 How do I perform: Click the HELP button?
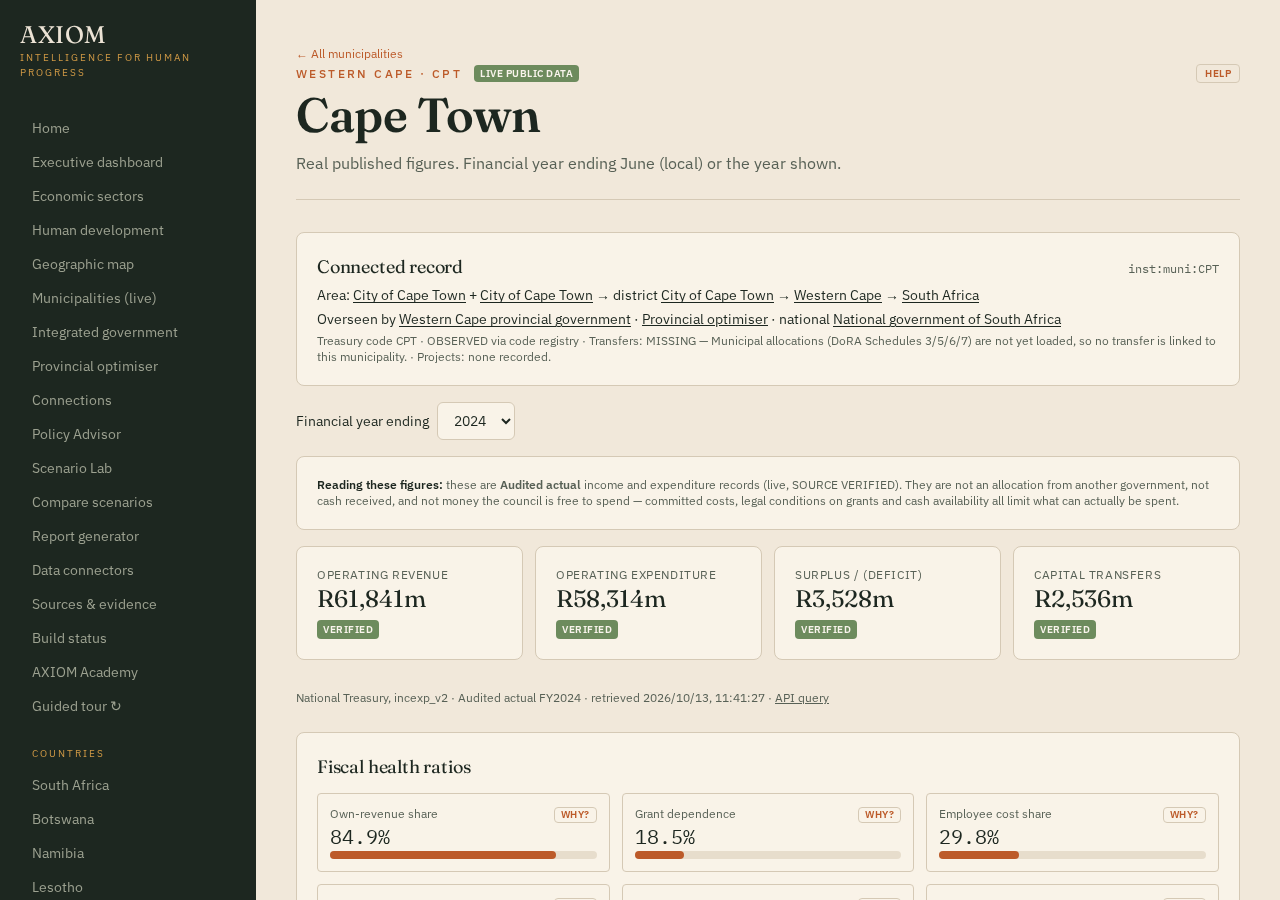pos(1218,73)
